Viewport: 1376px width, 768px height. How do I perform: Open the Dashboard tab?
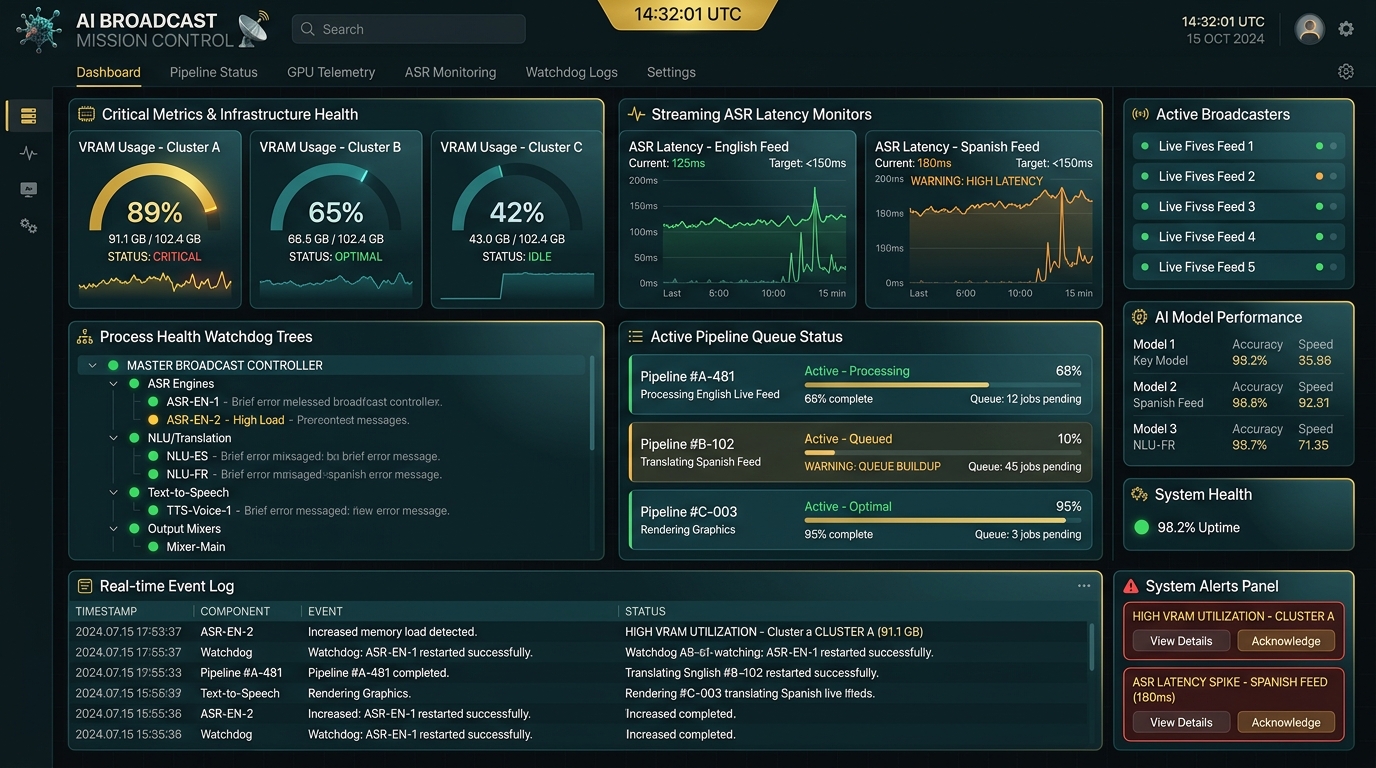pos(108,72)
